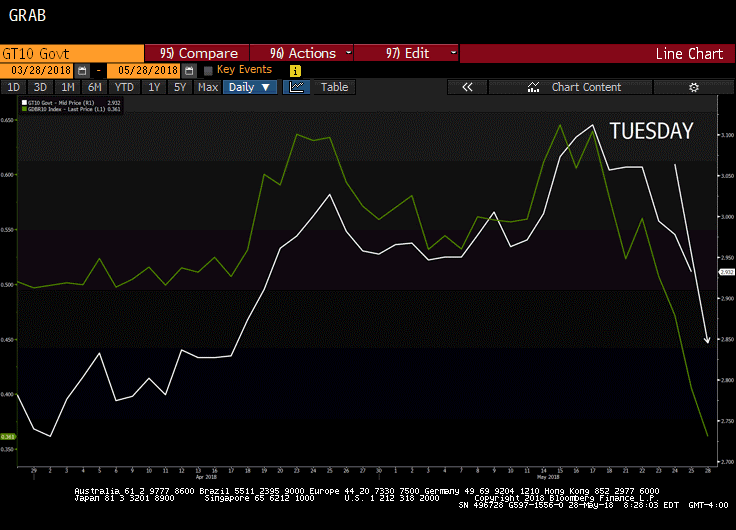Open the Actions dropdown arrow
Image resolution: width=736 pixels, height=530 pixels.
[x=348, y=53]
